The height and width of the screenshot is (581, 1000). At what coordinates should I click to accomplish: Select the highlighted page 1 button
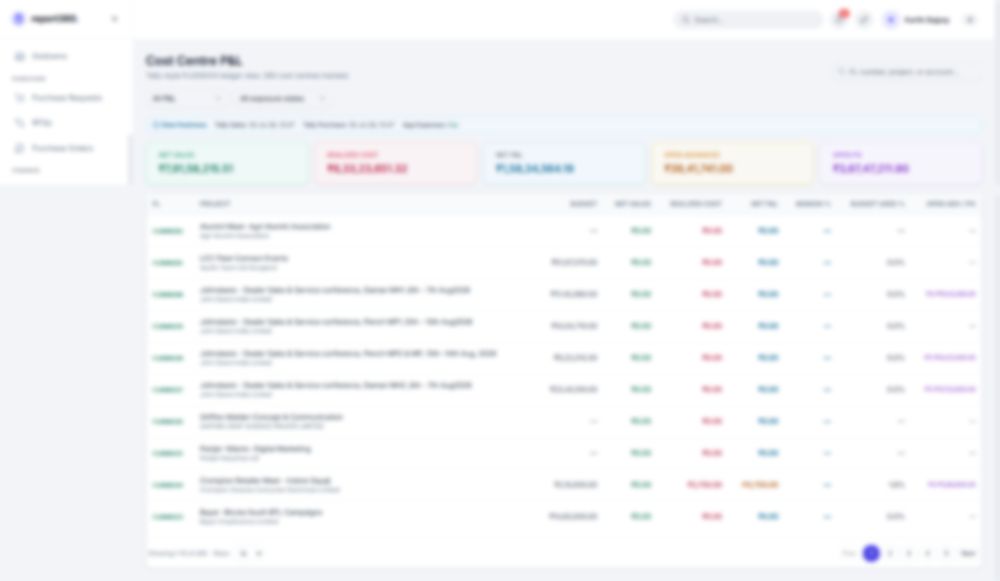(871, 554)
